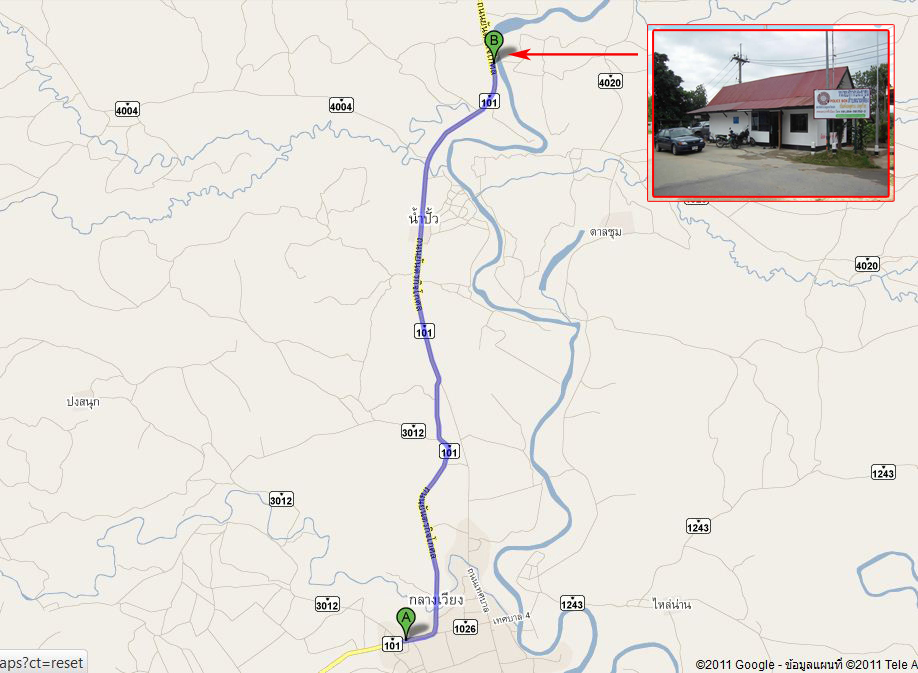
Task: Select the 4020 shield beneath the red arrow
Action: 609,81
